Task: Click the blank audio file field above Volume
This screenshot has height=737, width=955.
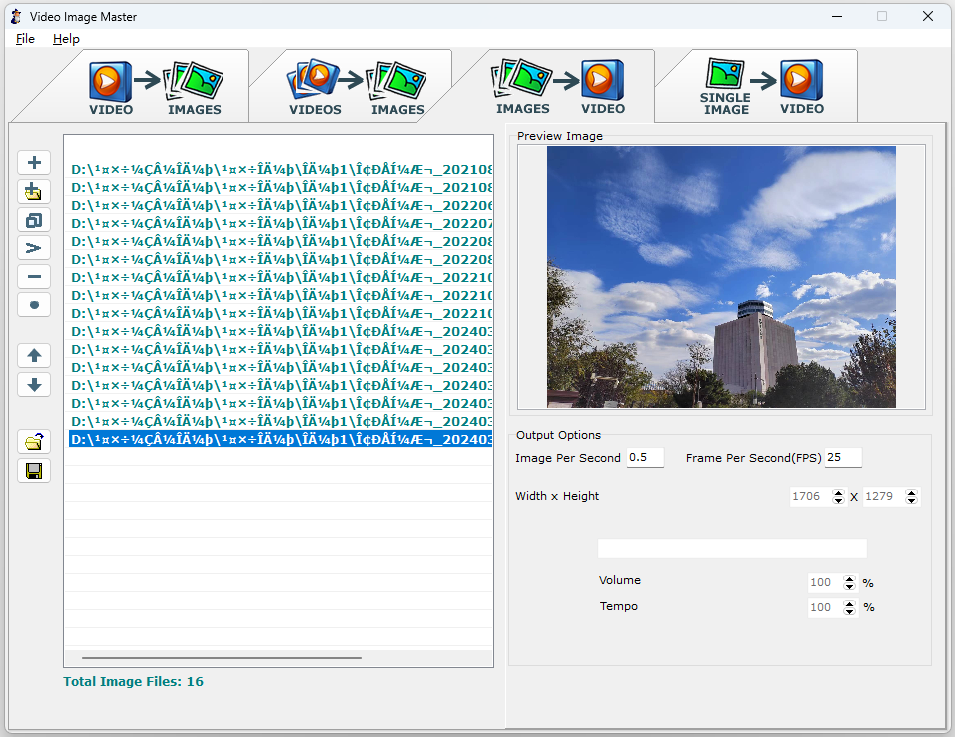Action: (732, 548)
